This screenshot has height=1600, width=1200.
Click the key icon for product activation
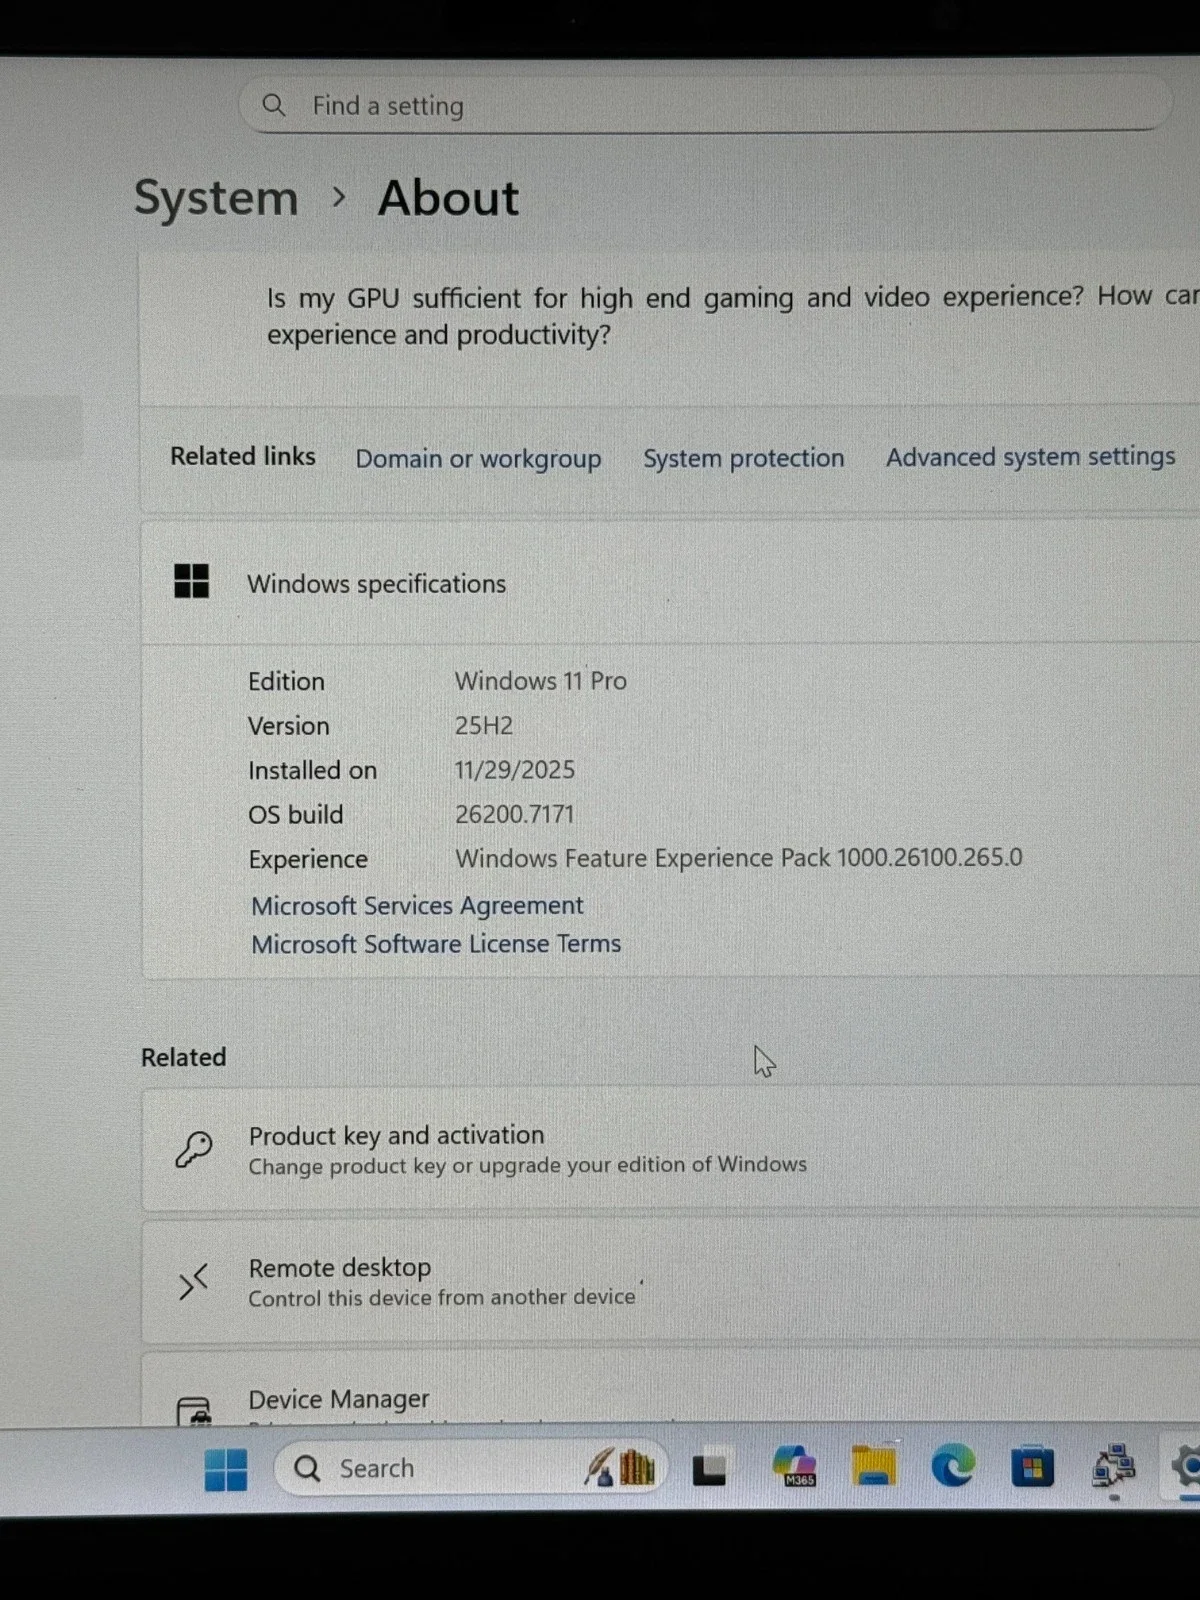pyautogui.click(x=193, y=1149)
